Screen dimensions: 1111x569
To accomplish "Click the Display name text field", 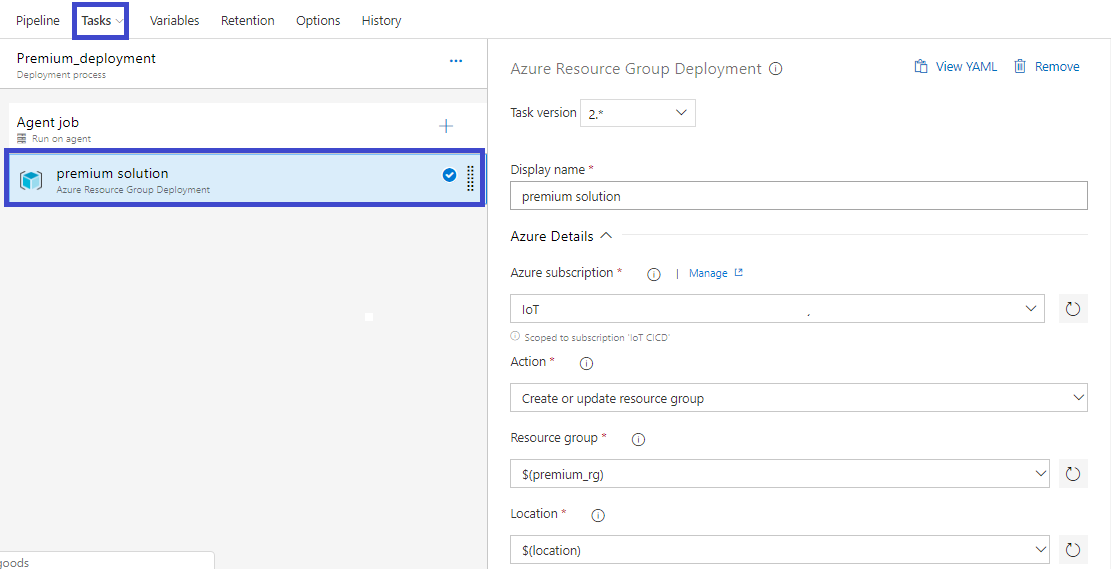I will pos(798,196).
